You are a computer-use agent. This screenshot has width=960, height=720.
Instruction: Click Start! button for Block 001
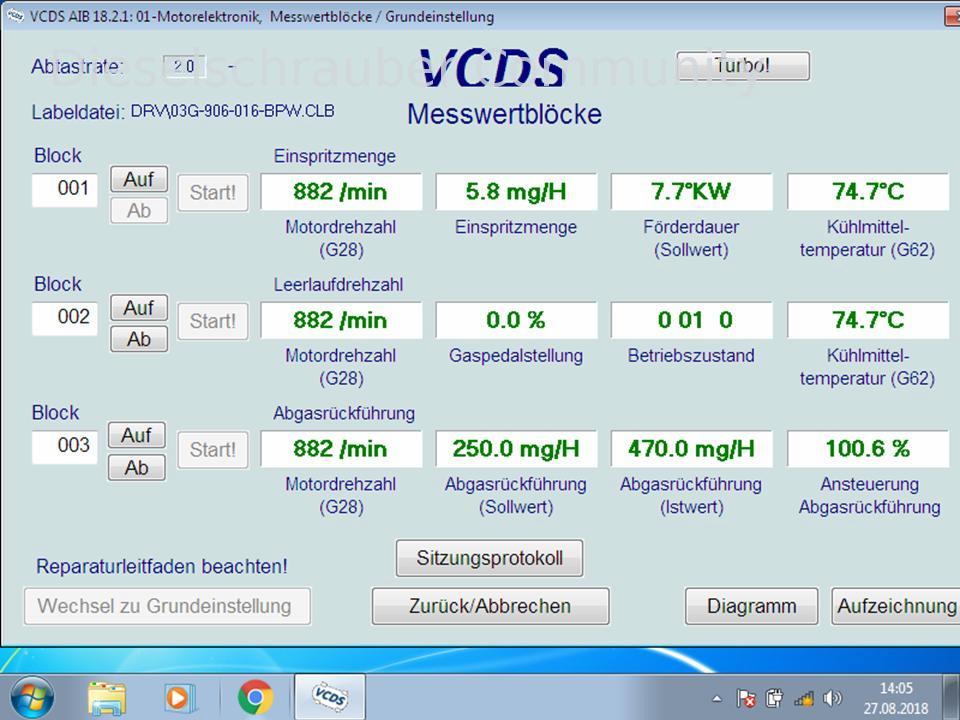pos(212,193)
